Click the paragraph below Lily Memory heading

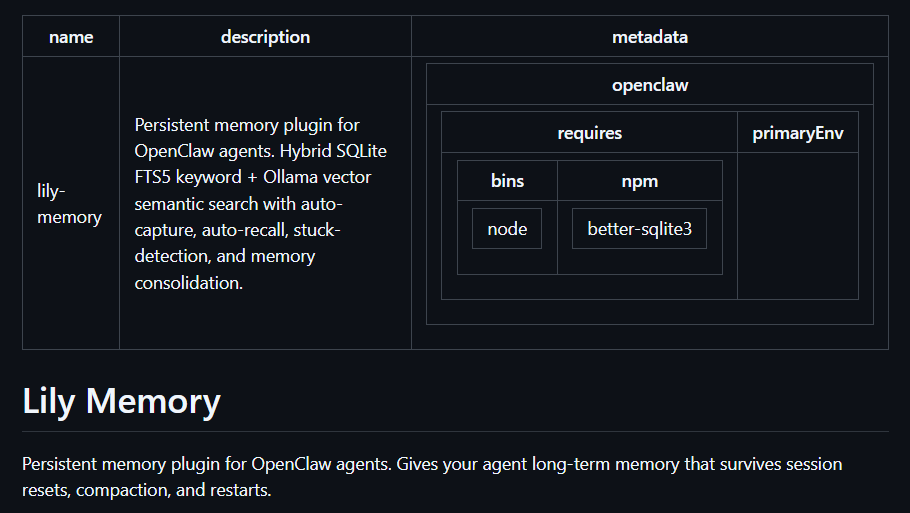(432, 477)
